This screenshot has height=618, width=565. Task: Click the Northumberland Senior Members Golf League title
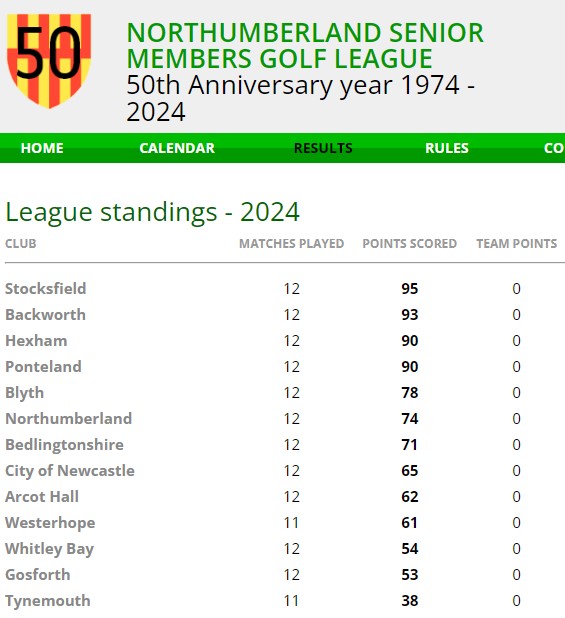pyautogui.click(x=305, y=45)
